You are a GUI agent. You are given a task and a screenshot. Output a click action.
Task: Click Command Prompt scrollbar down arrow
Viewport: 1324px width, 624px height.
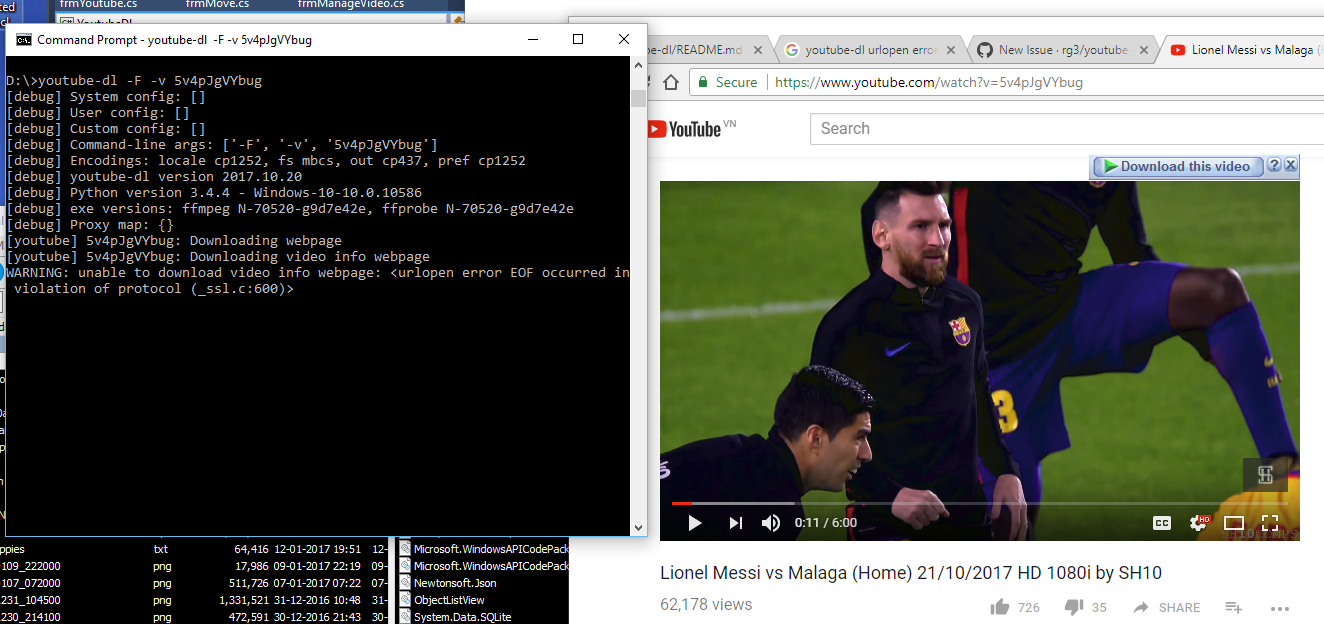pos(638,527)
